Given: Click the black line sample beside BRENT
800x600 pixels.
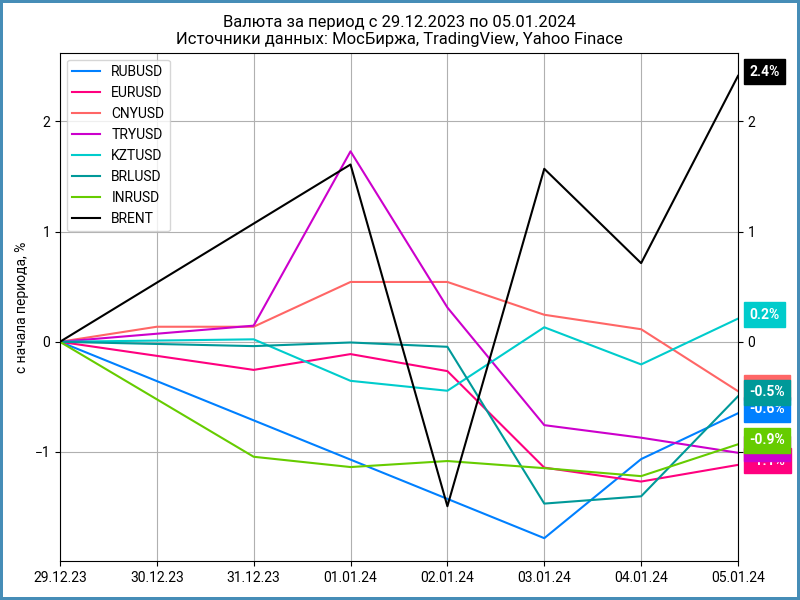Looking at the screenshot, I should (x=86, y=218).
